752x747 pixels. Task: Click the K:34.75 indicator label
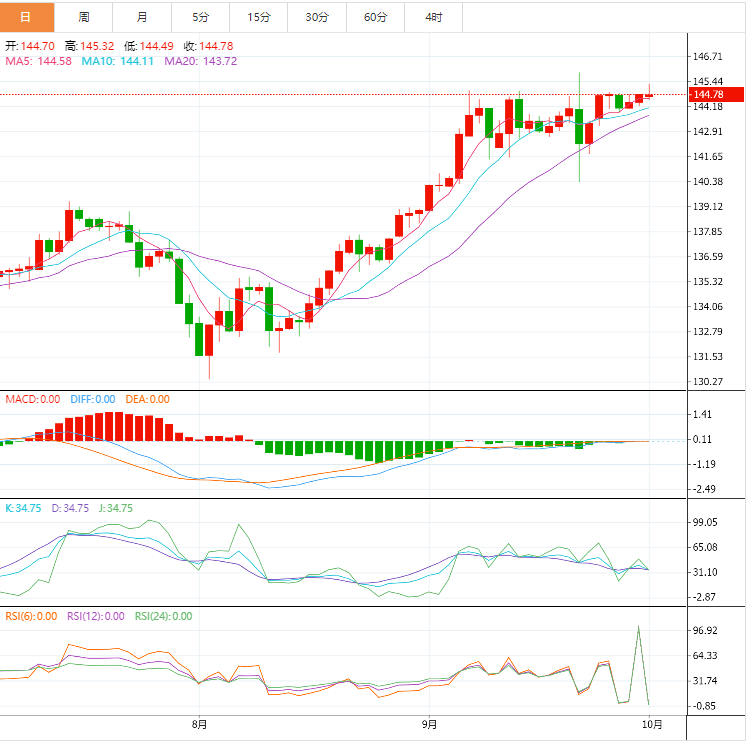coord(23,508)
